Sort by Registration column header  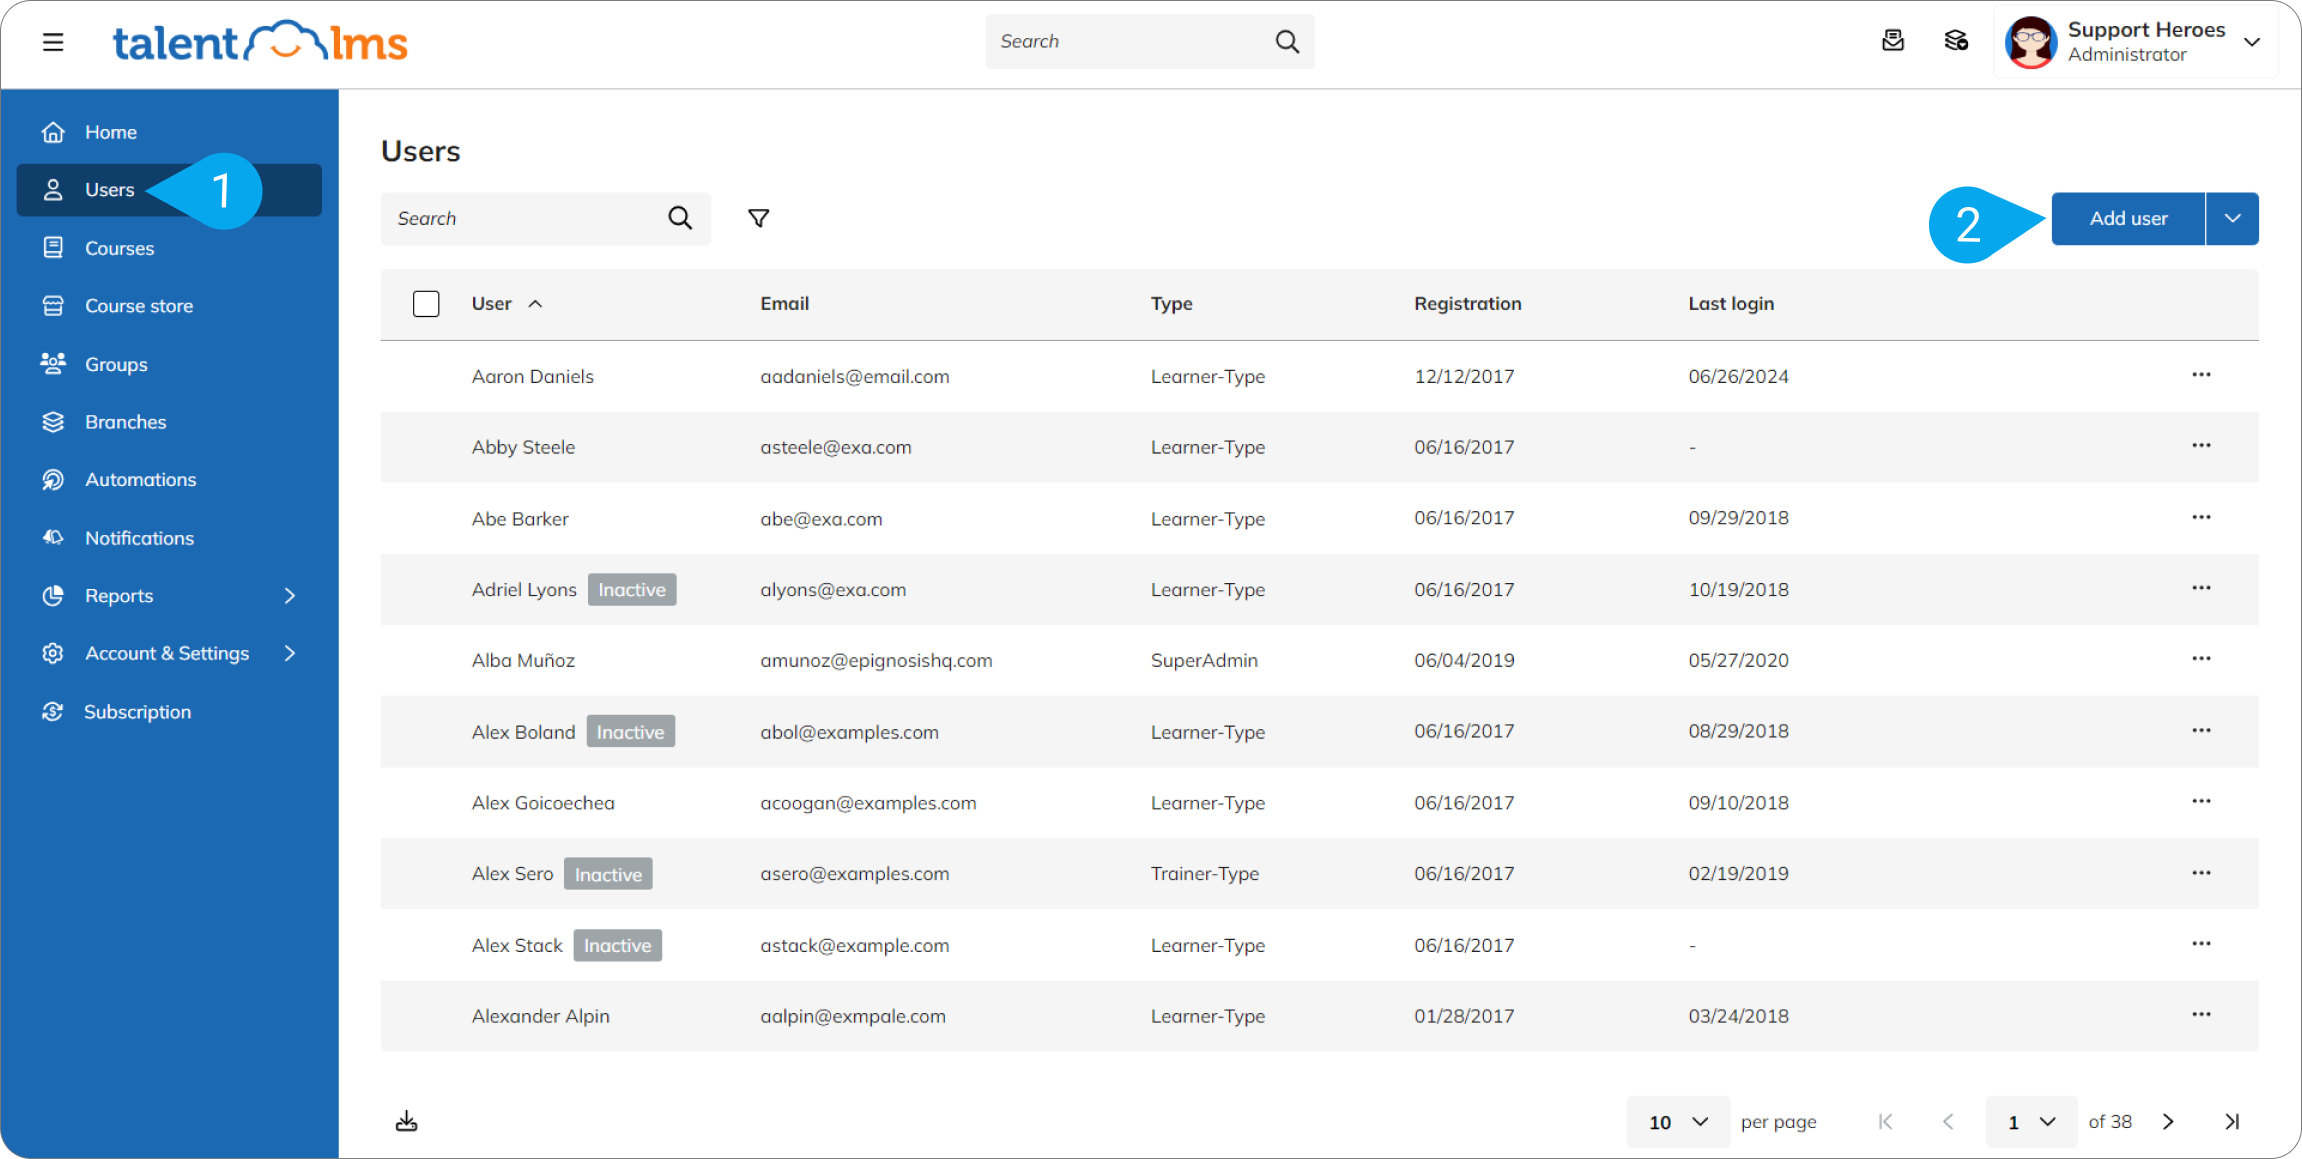tap(1468, 304)
